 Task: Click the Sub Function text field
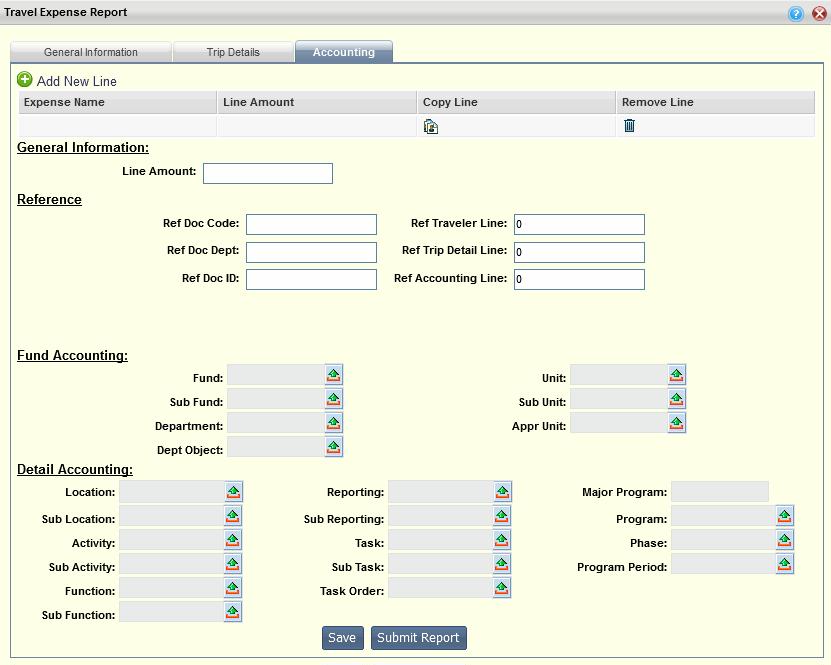[172, 612]
